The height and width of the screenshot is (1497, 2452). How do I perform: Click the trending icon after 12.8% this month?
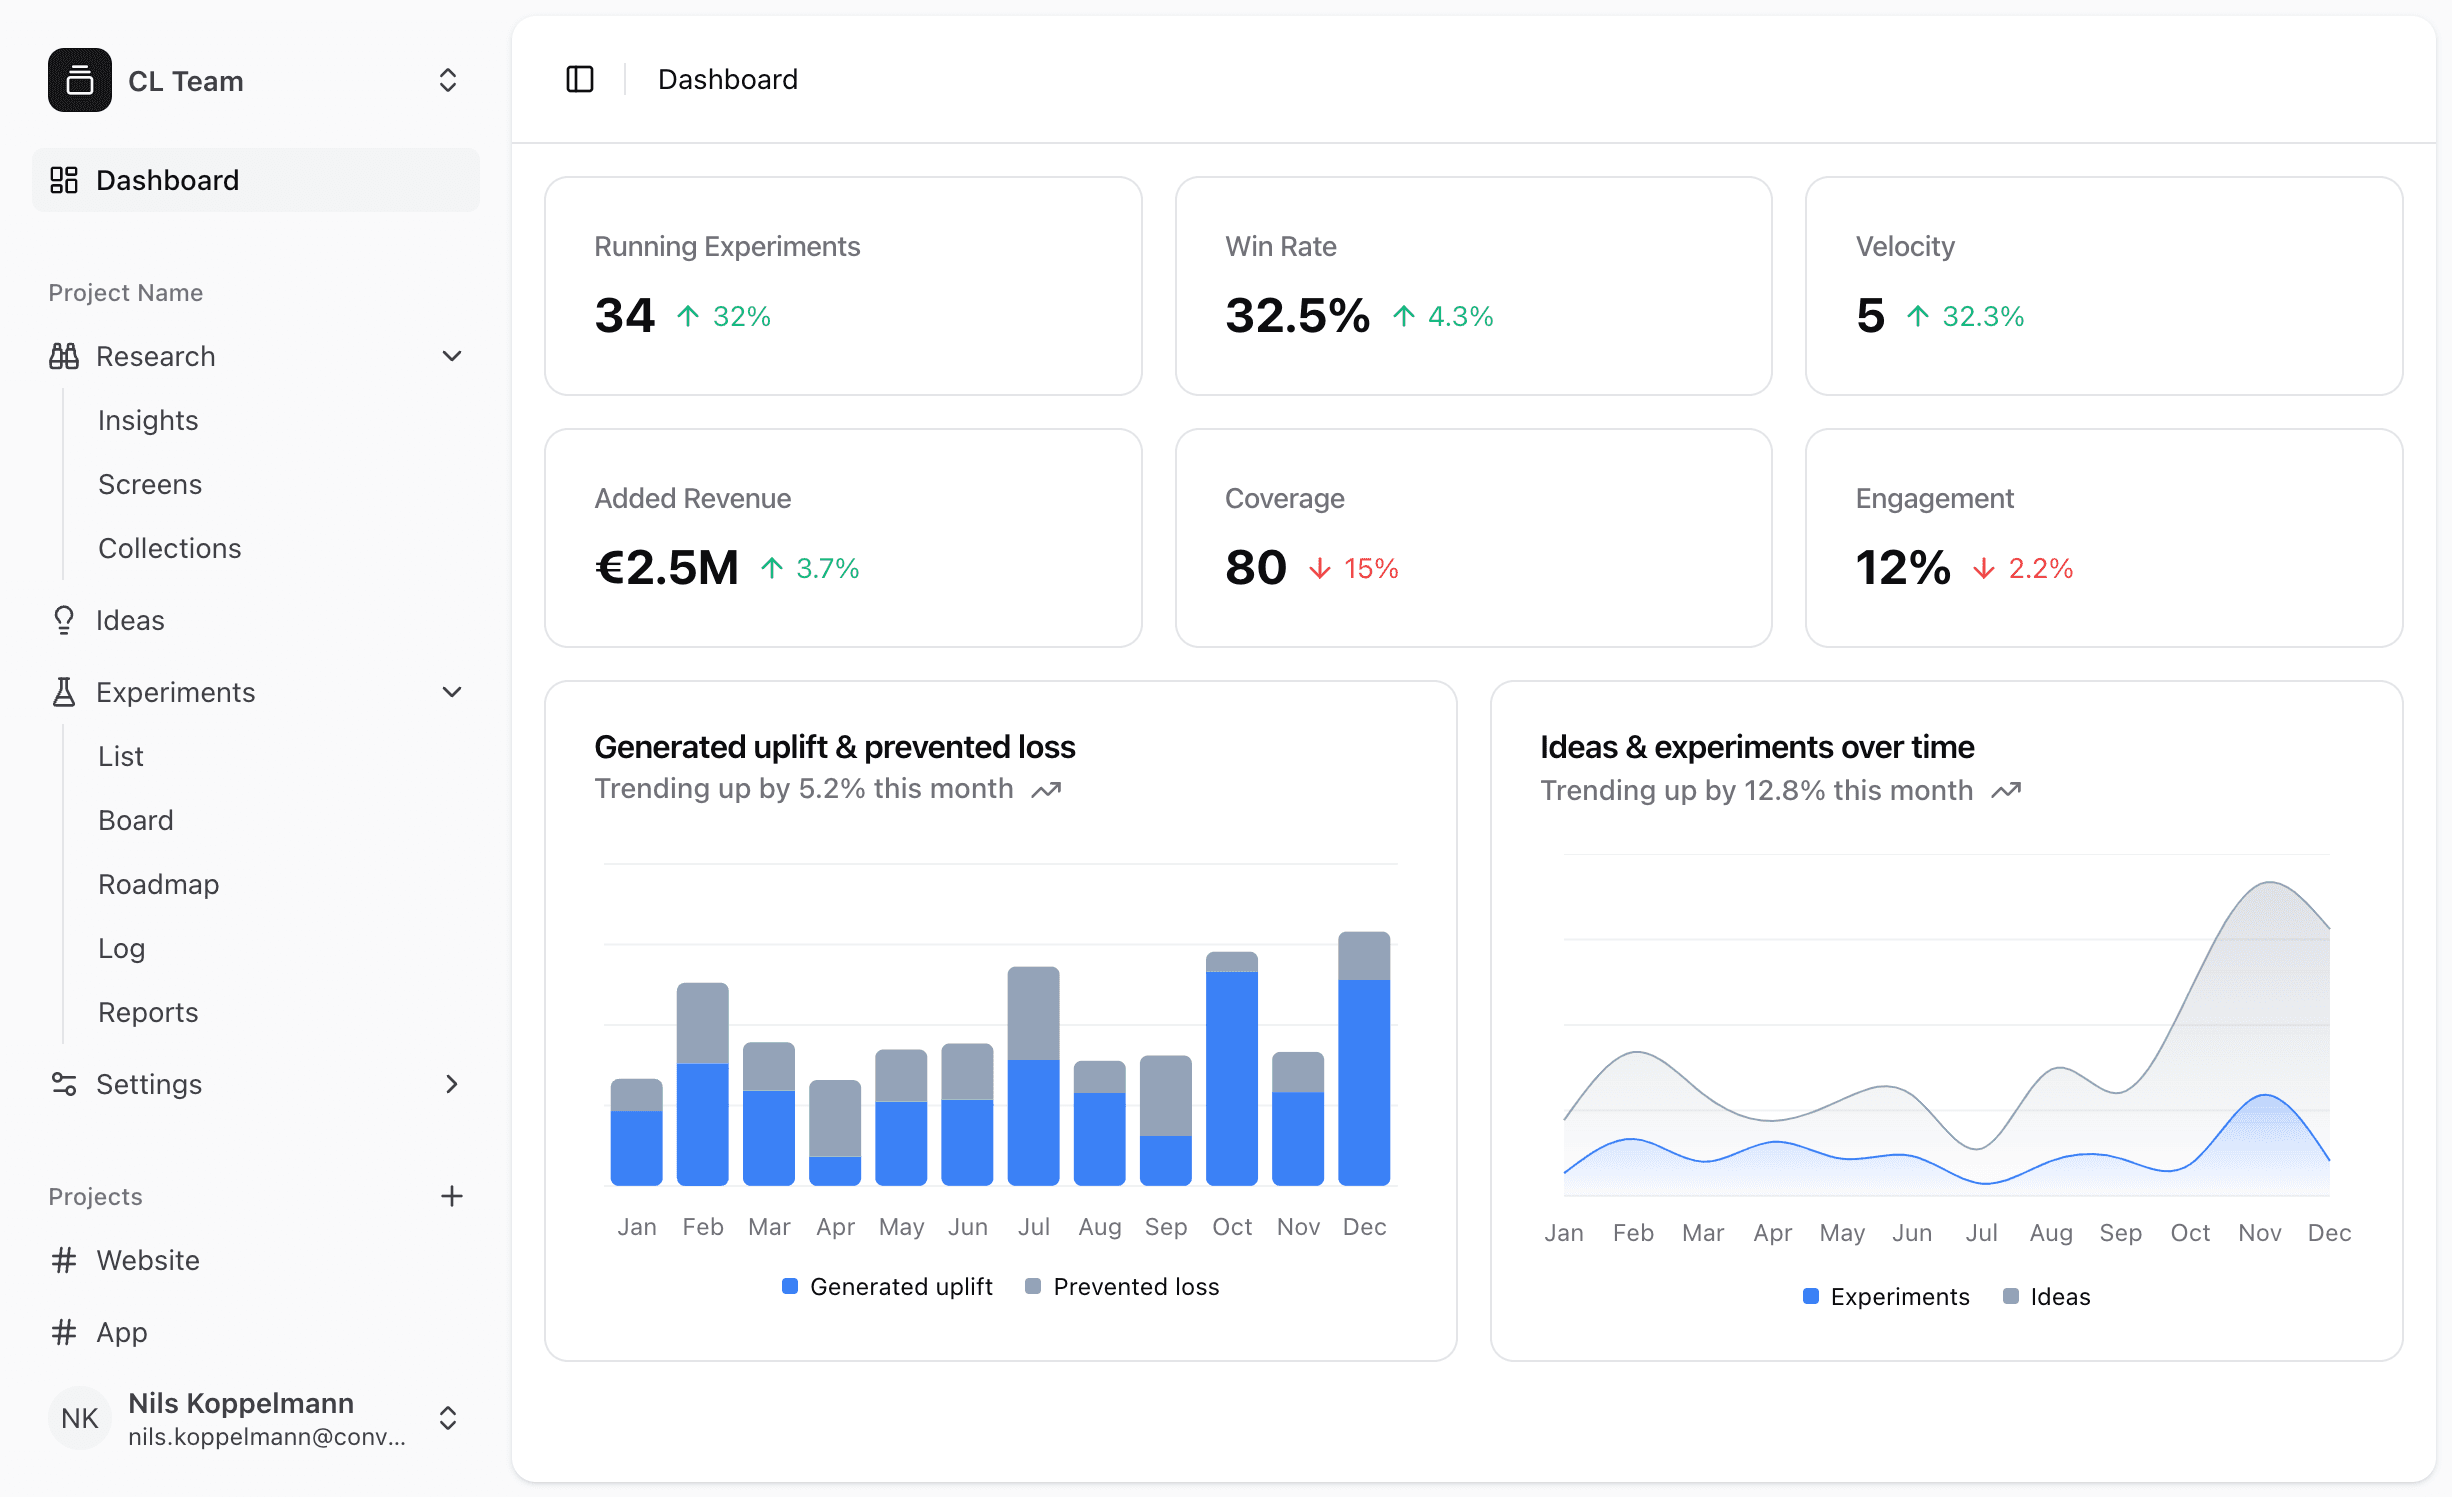2006,791
